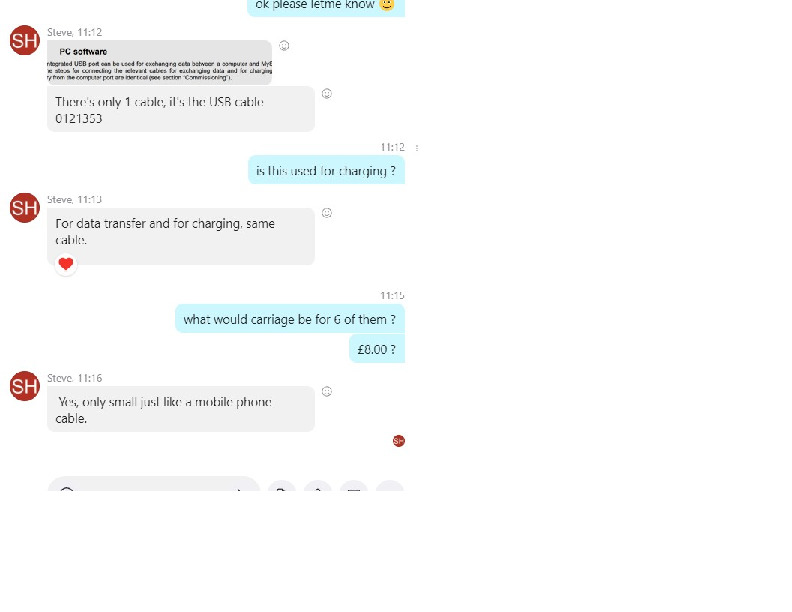The width and height of the screenshot is (792, 612).
Task: Click the small SH read receipt avatar
Action: [399, 441]
